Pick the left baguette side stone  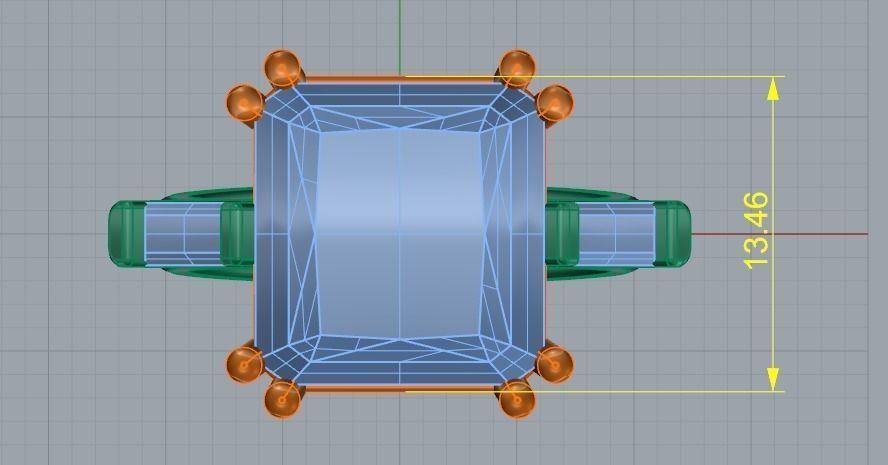(182, 233)
